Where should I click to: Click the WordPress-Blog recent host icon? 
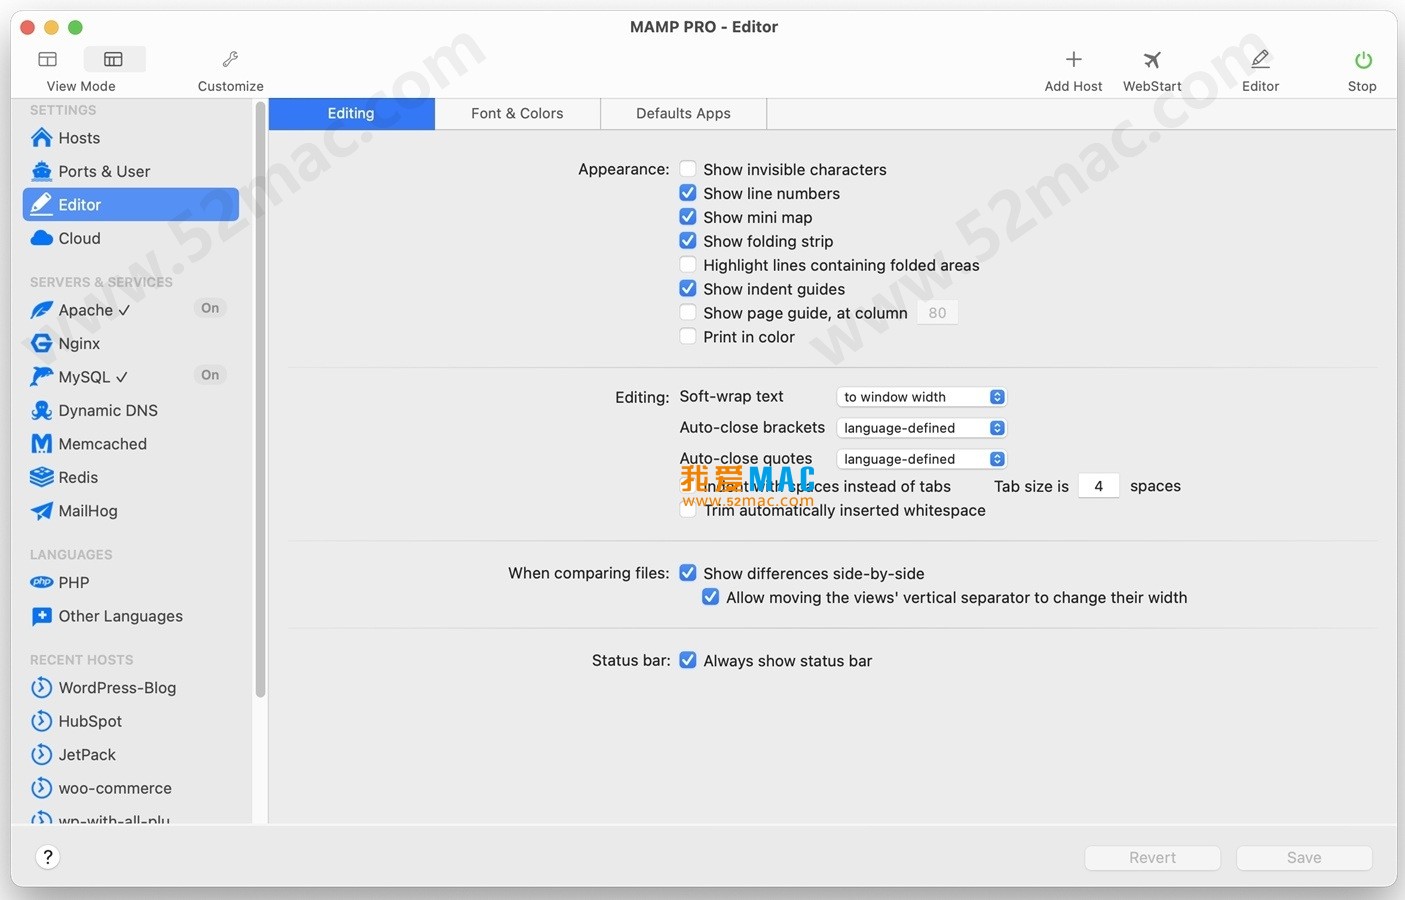pyautogui.click(x=41, y=688)
